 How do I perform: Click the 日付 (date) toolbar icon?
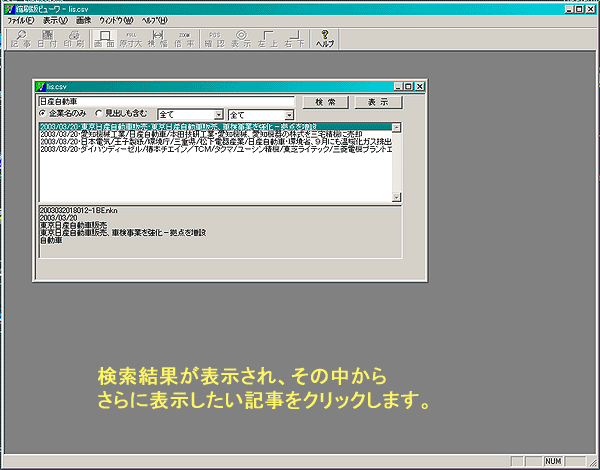pyautogui.click(x=48, y=38)
